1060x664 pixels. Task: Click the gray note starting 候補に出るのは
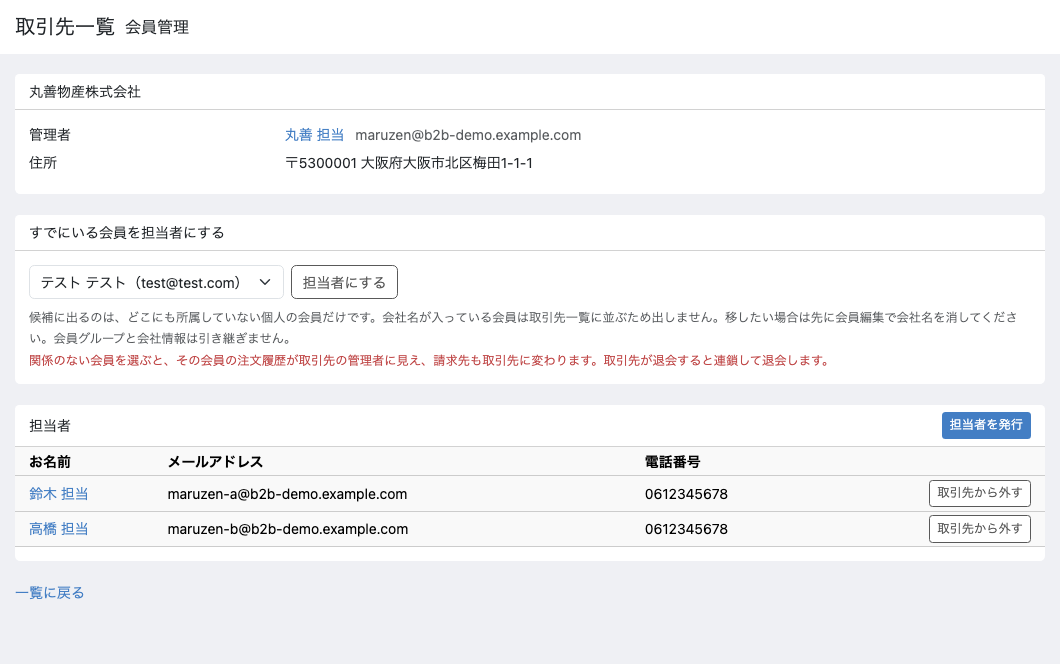pos(523,328)
